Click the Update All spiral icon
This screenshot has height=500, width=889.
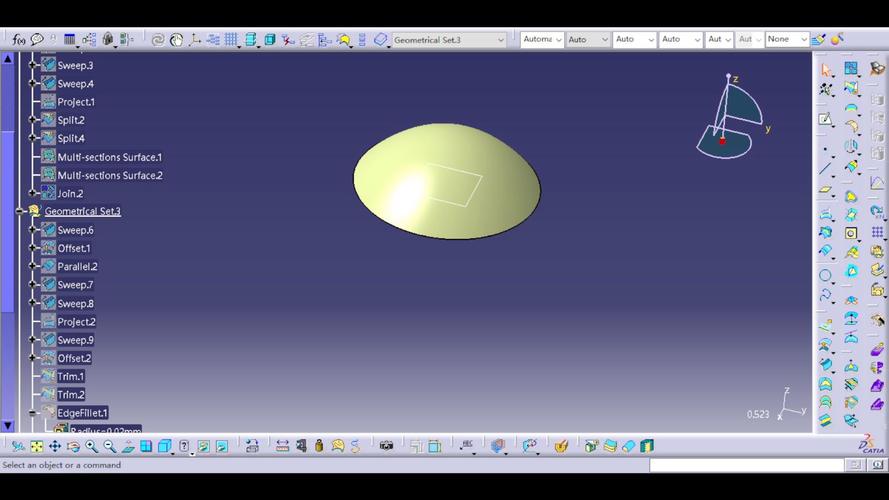[x=158, y=40]
